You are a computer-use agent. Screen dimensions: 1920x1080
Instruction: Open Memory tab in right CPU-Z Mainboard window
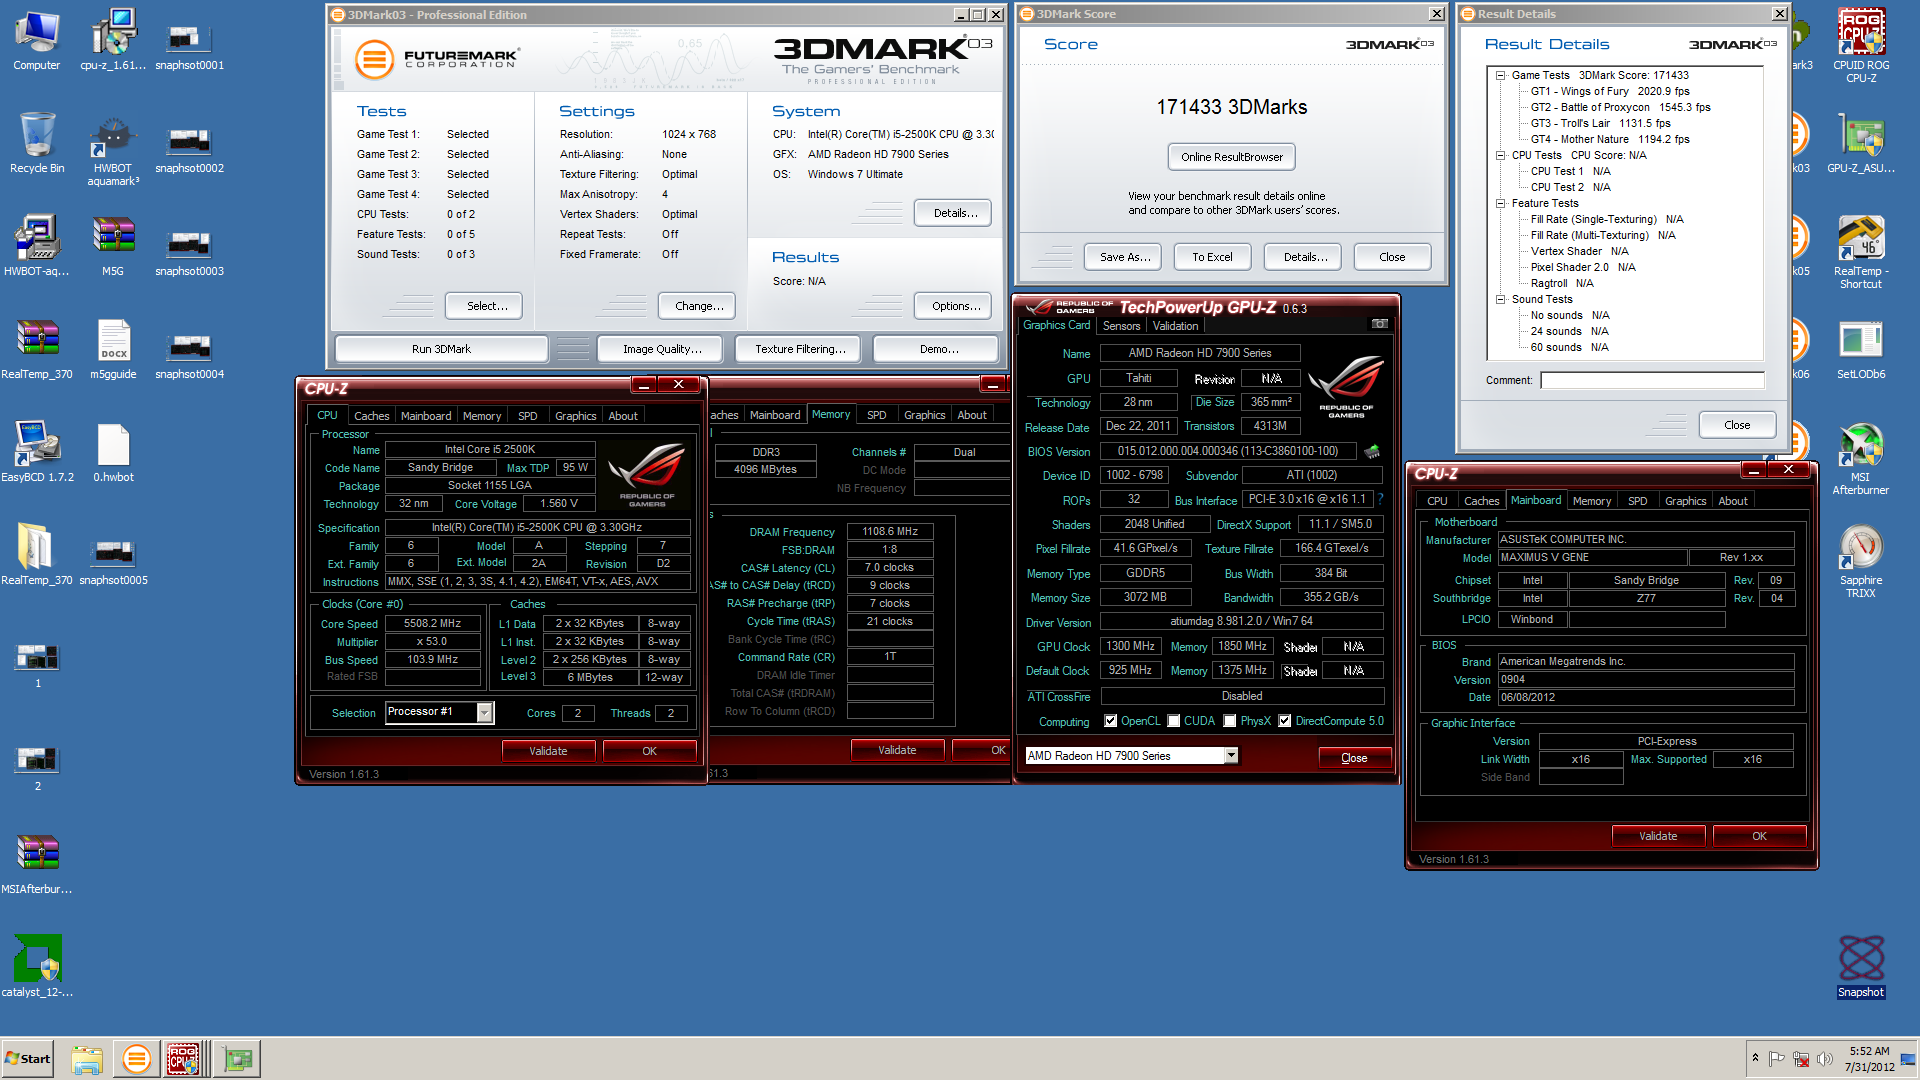(1591, 501)
